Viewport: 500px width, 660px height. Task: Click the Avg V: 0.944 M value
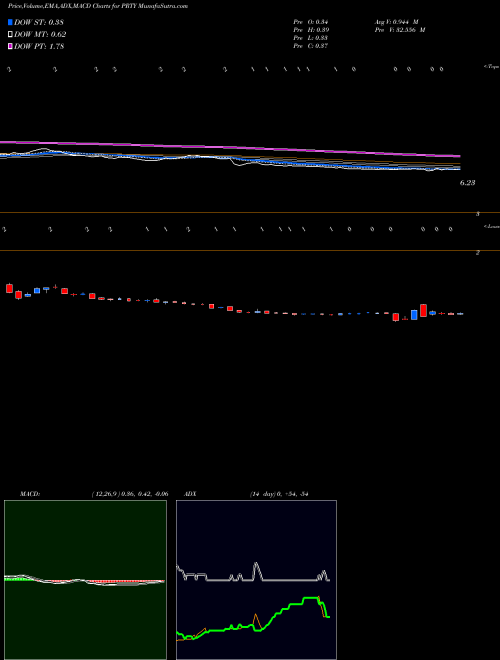(x=397, y=22)
